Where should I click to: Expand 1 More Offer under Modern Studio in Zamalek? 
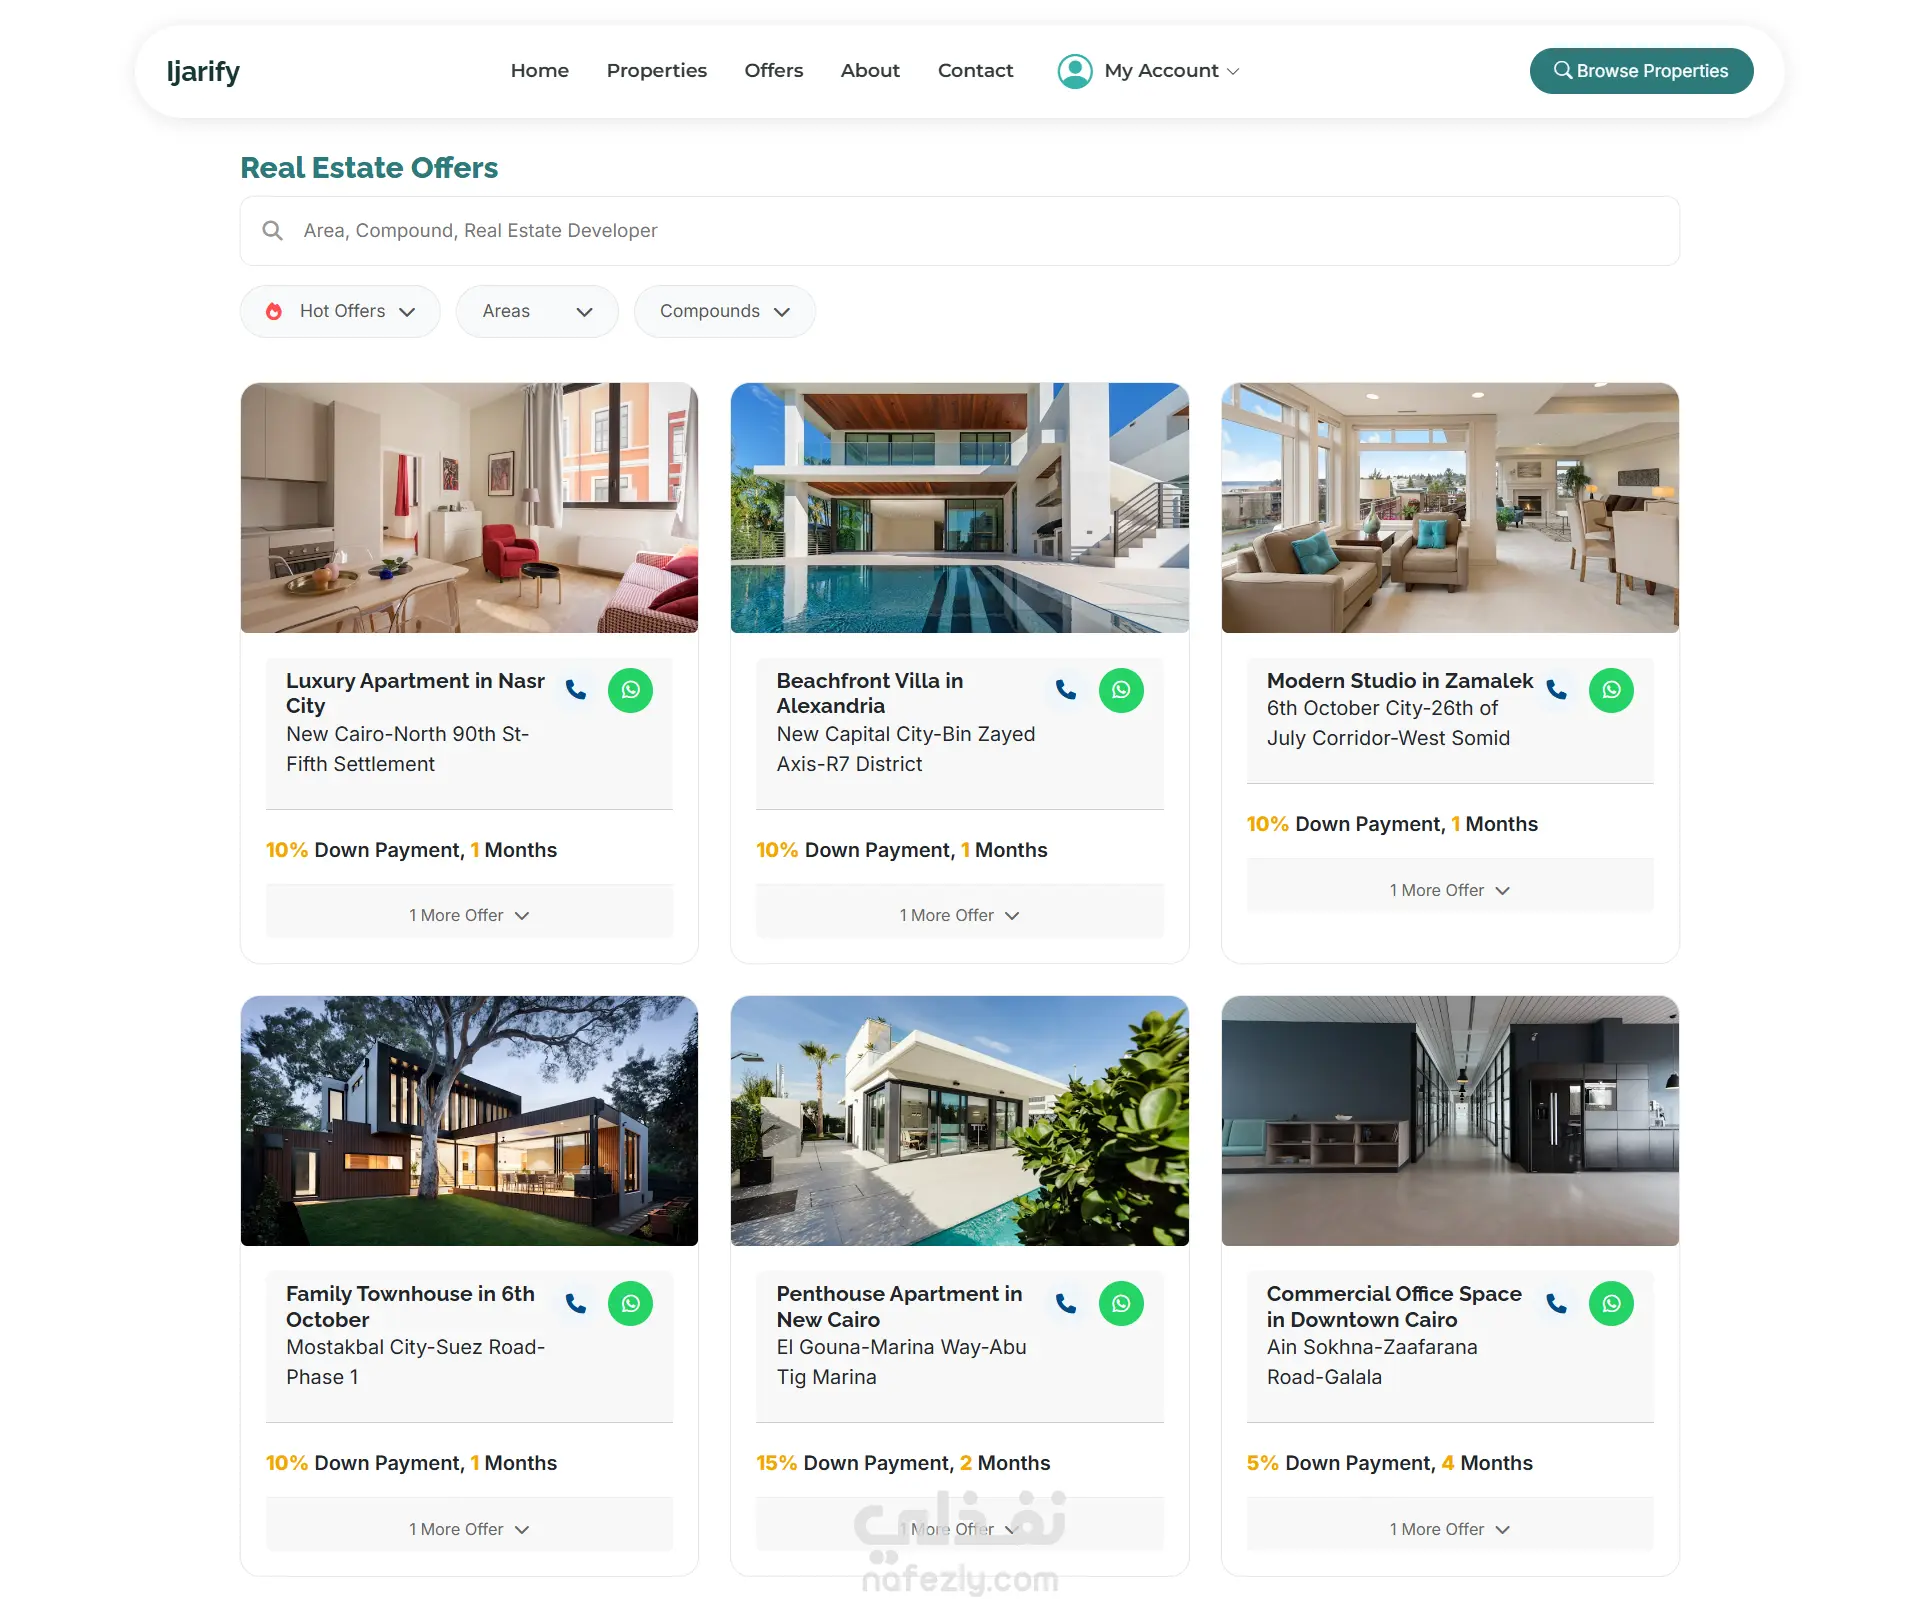(1450, 890)
